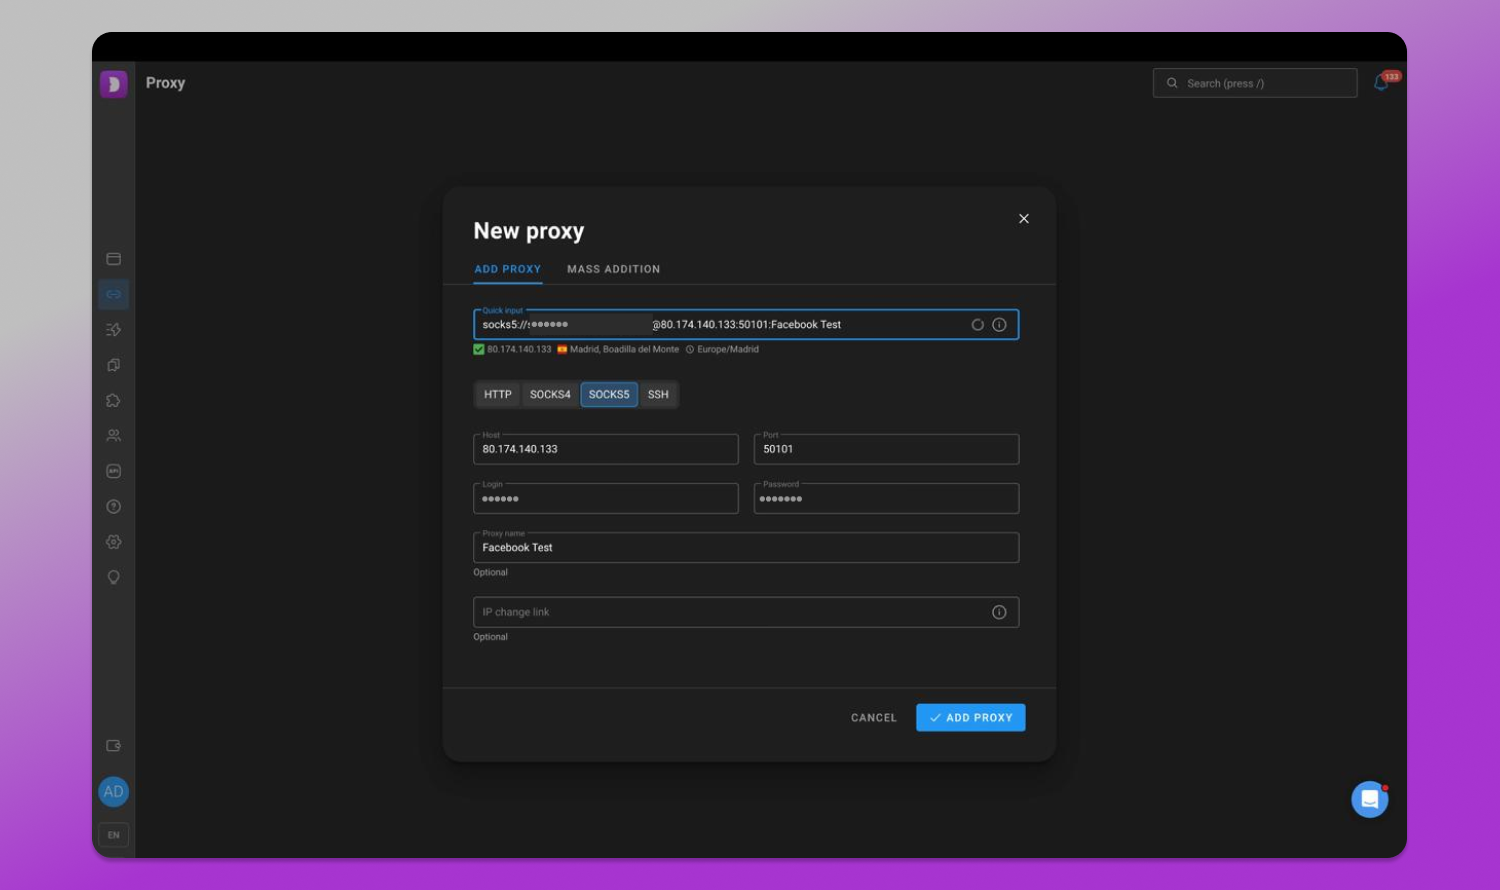Open the team members icon in sidebar
1500x890 pixels.
(x=114, y=436)
